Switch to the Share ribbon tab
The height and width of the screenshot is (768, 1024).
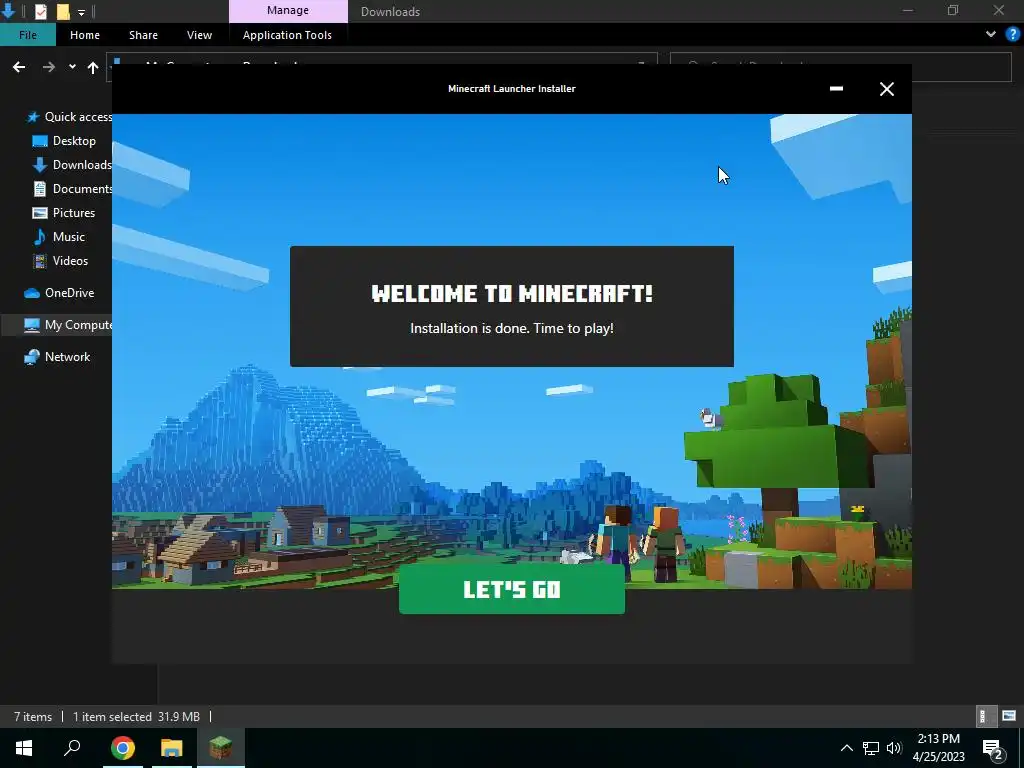(x=143, y=35)
